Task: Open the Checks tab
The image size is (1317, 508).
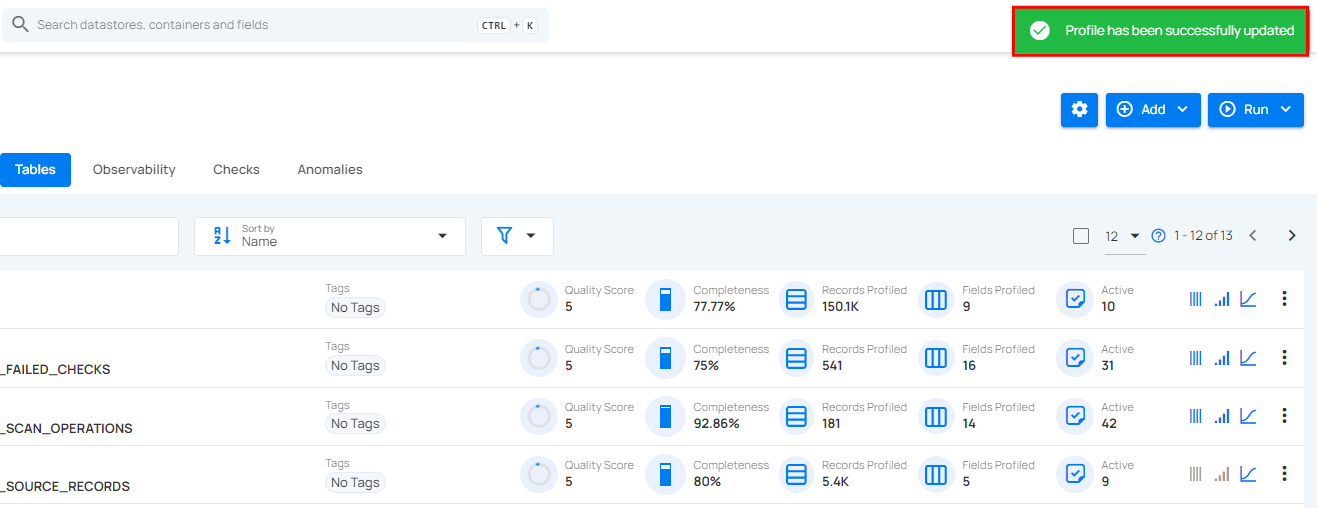Action: point(236,170)
